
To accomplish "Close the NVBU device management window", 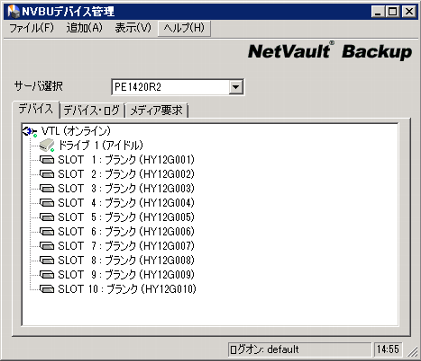I will 409,12.
